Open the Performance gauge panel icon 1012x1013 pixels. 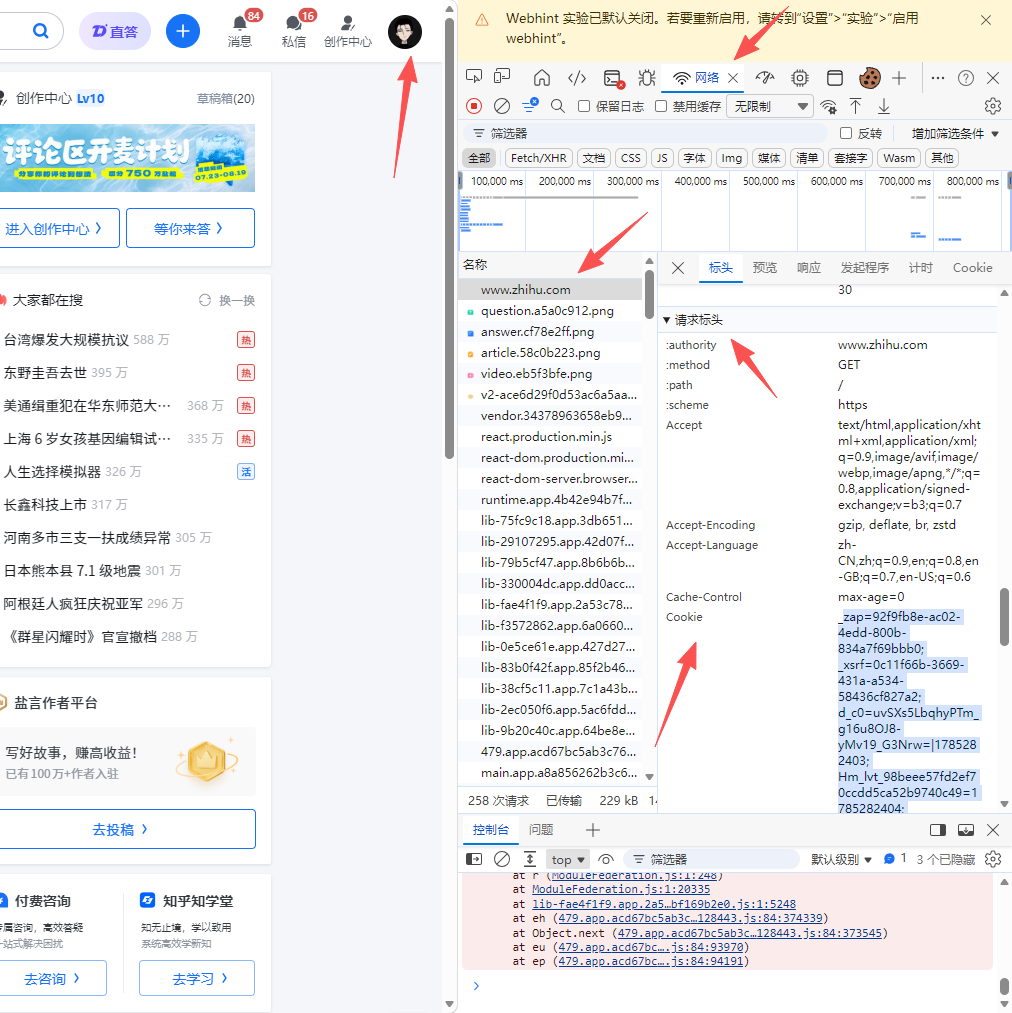click(x=764, y=78)
